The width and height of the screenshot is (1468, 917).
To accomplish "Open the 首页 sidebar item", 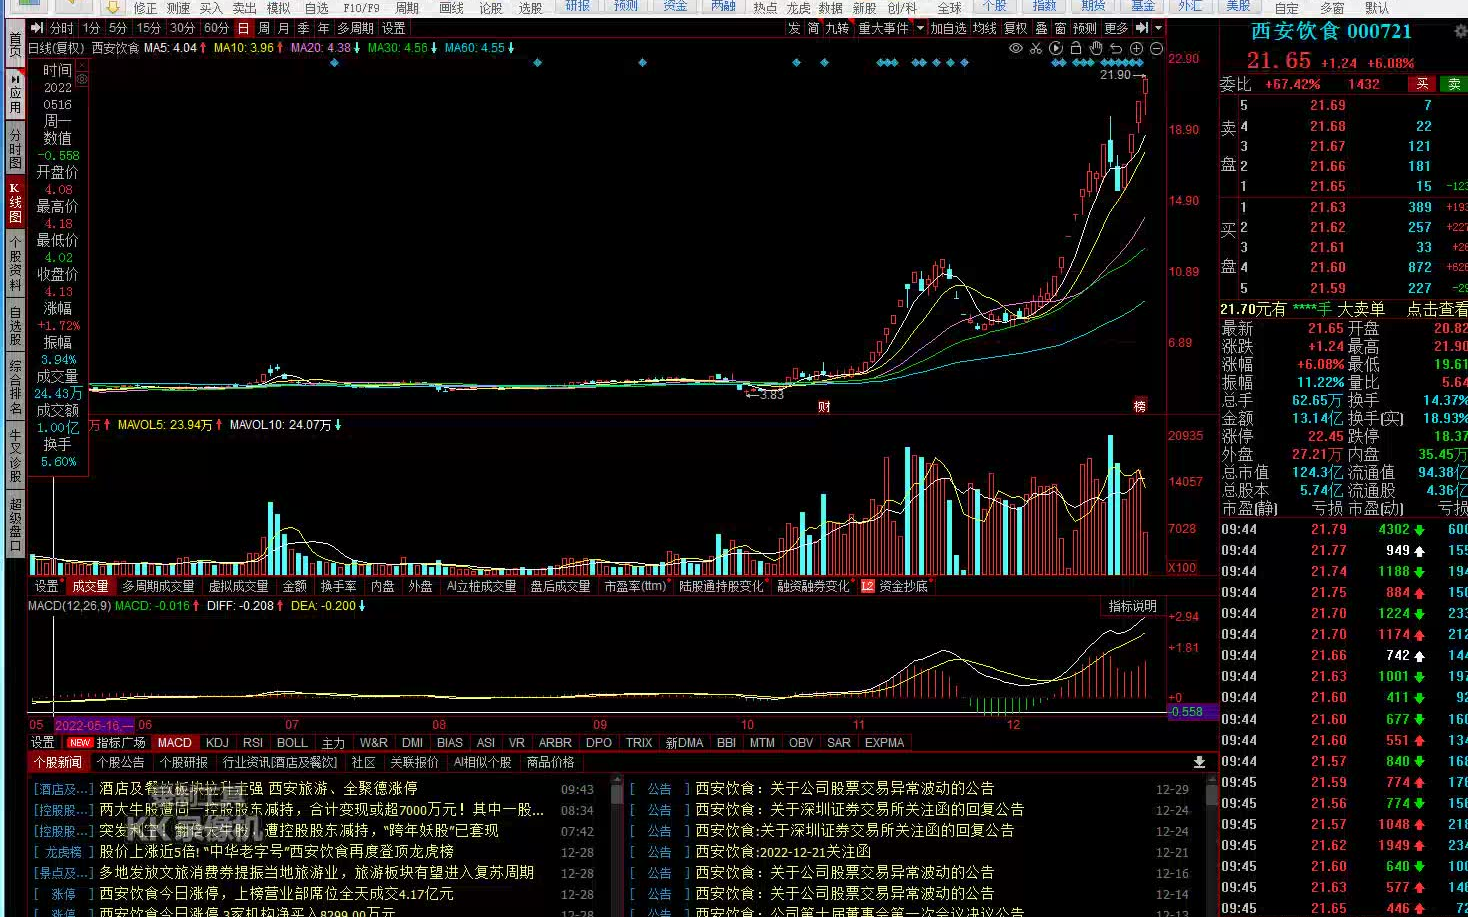I will (15, 45).
